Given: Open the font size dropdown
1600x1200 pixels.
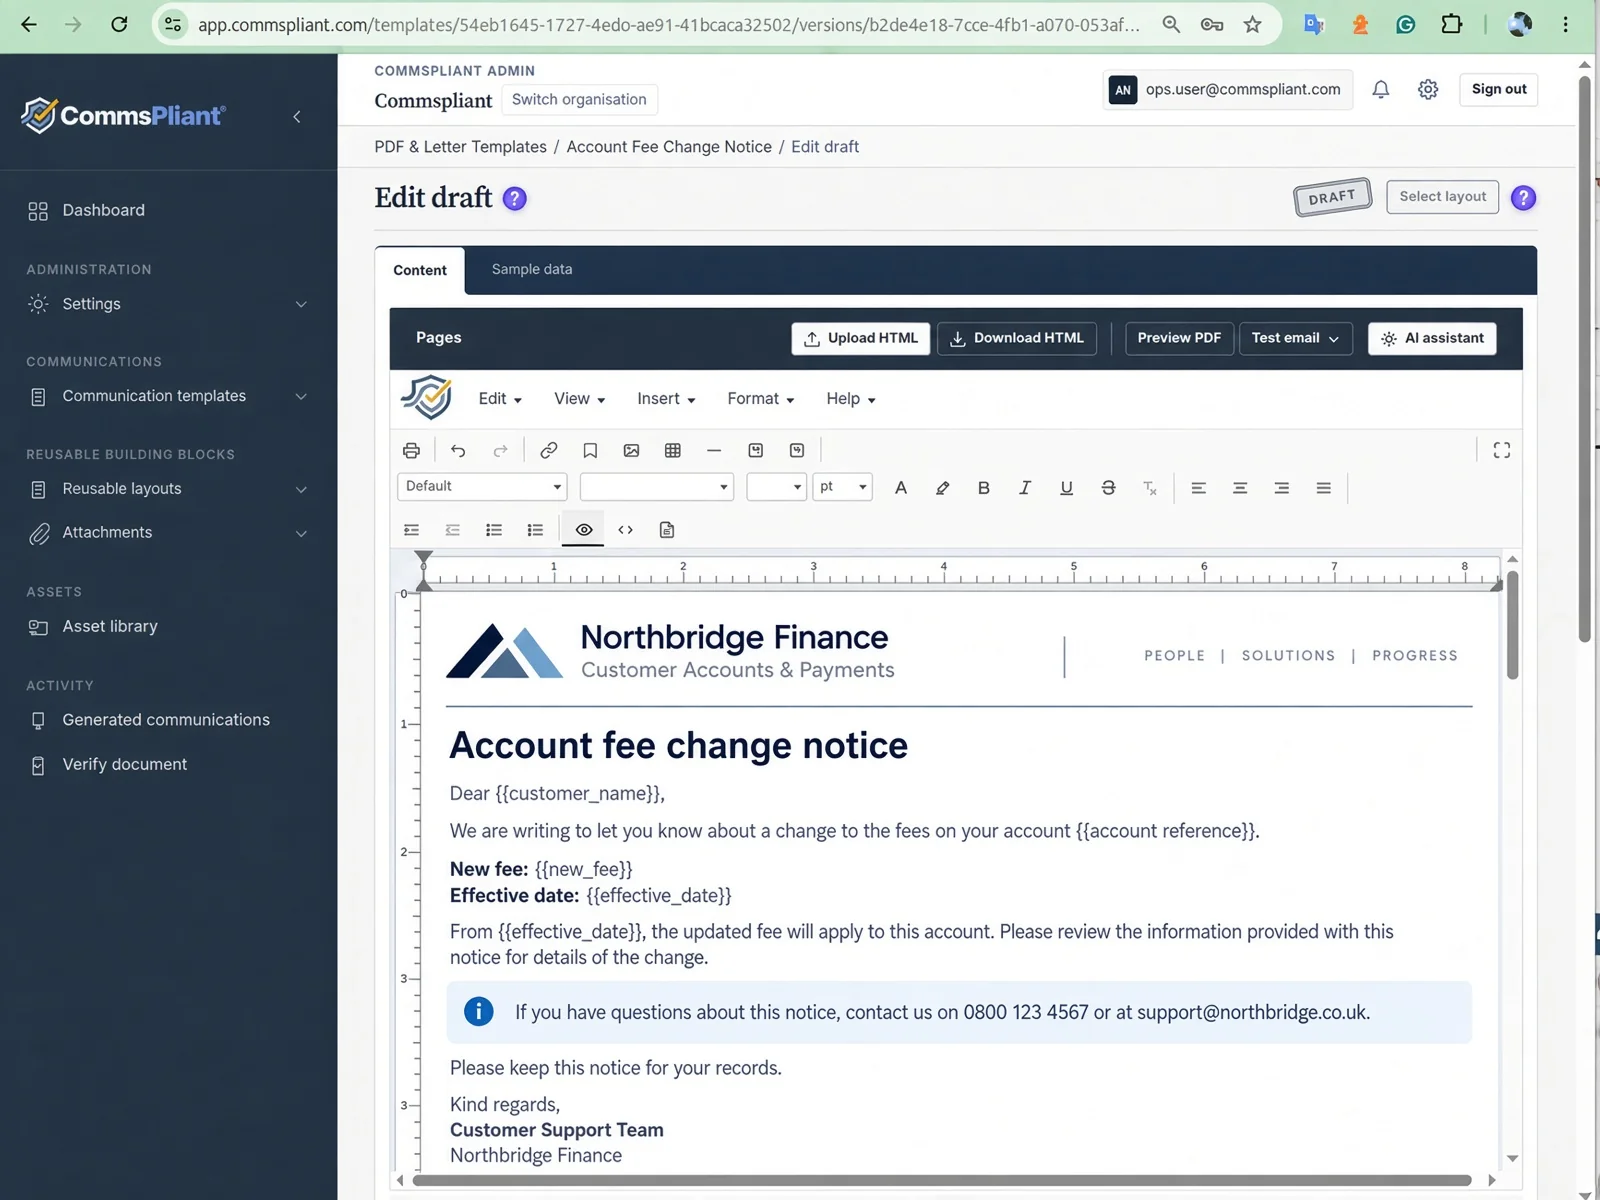Looking at the screenshot, I should click(777, 487).
